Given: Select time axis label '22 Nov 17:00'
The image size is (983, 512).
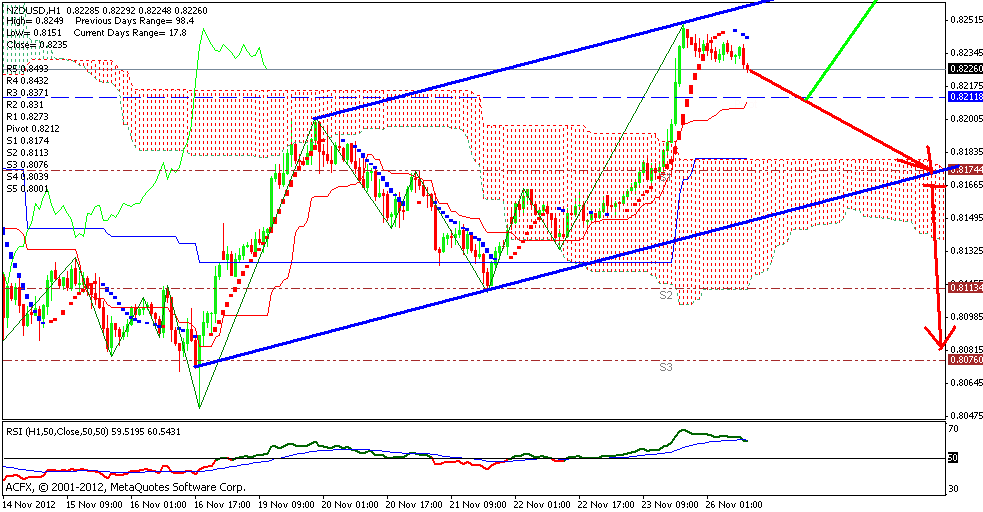Looking at the screenshot, I should coord(607,504).
